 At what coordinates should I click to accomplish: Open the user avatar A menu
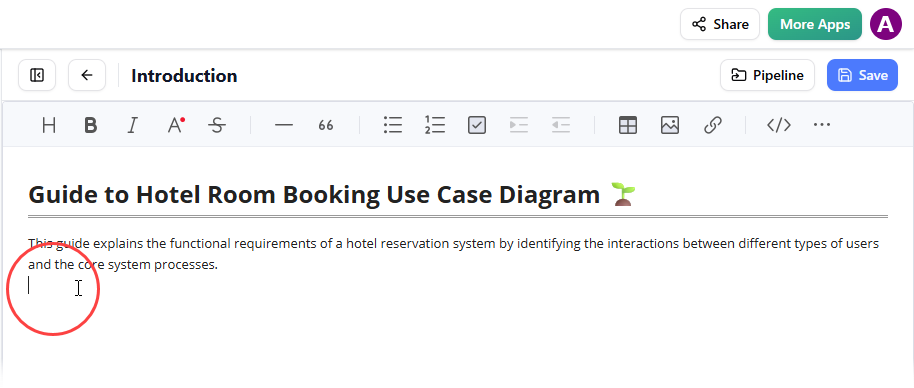pyautogui.click(x=885, y=24)
